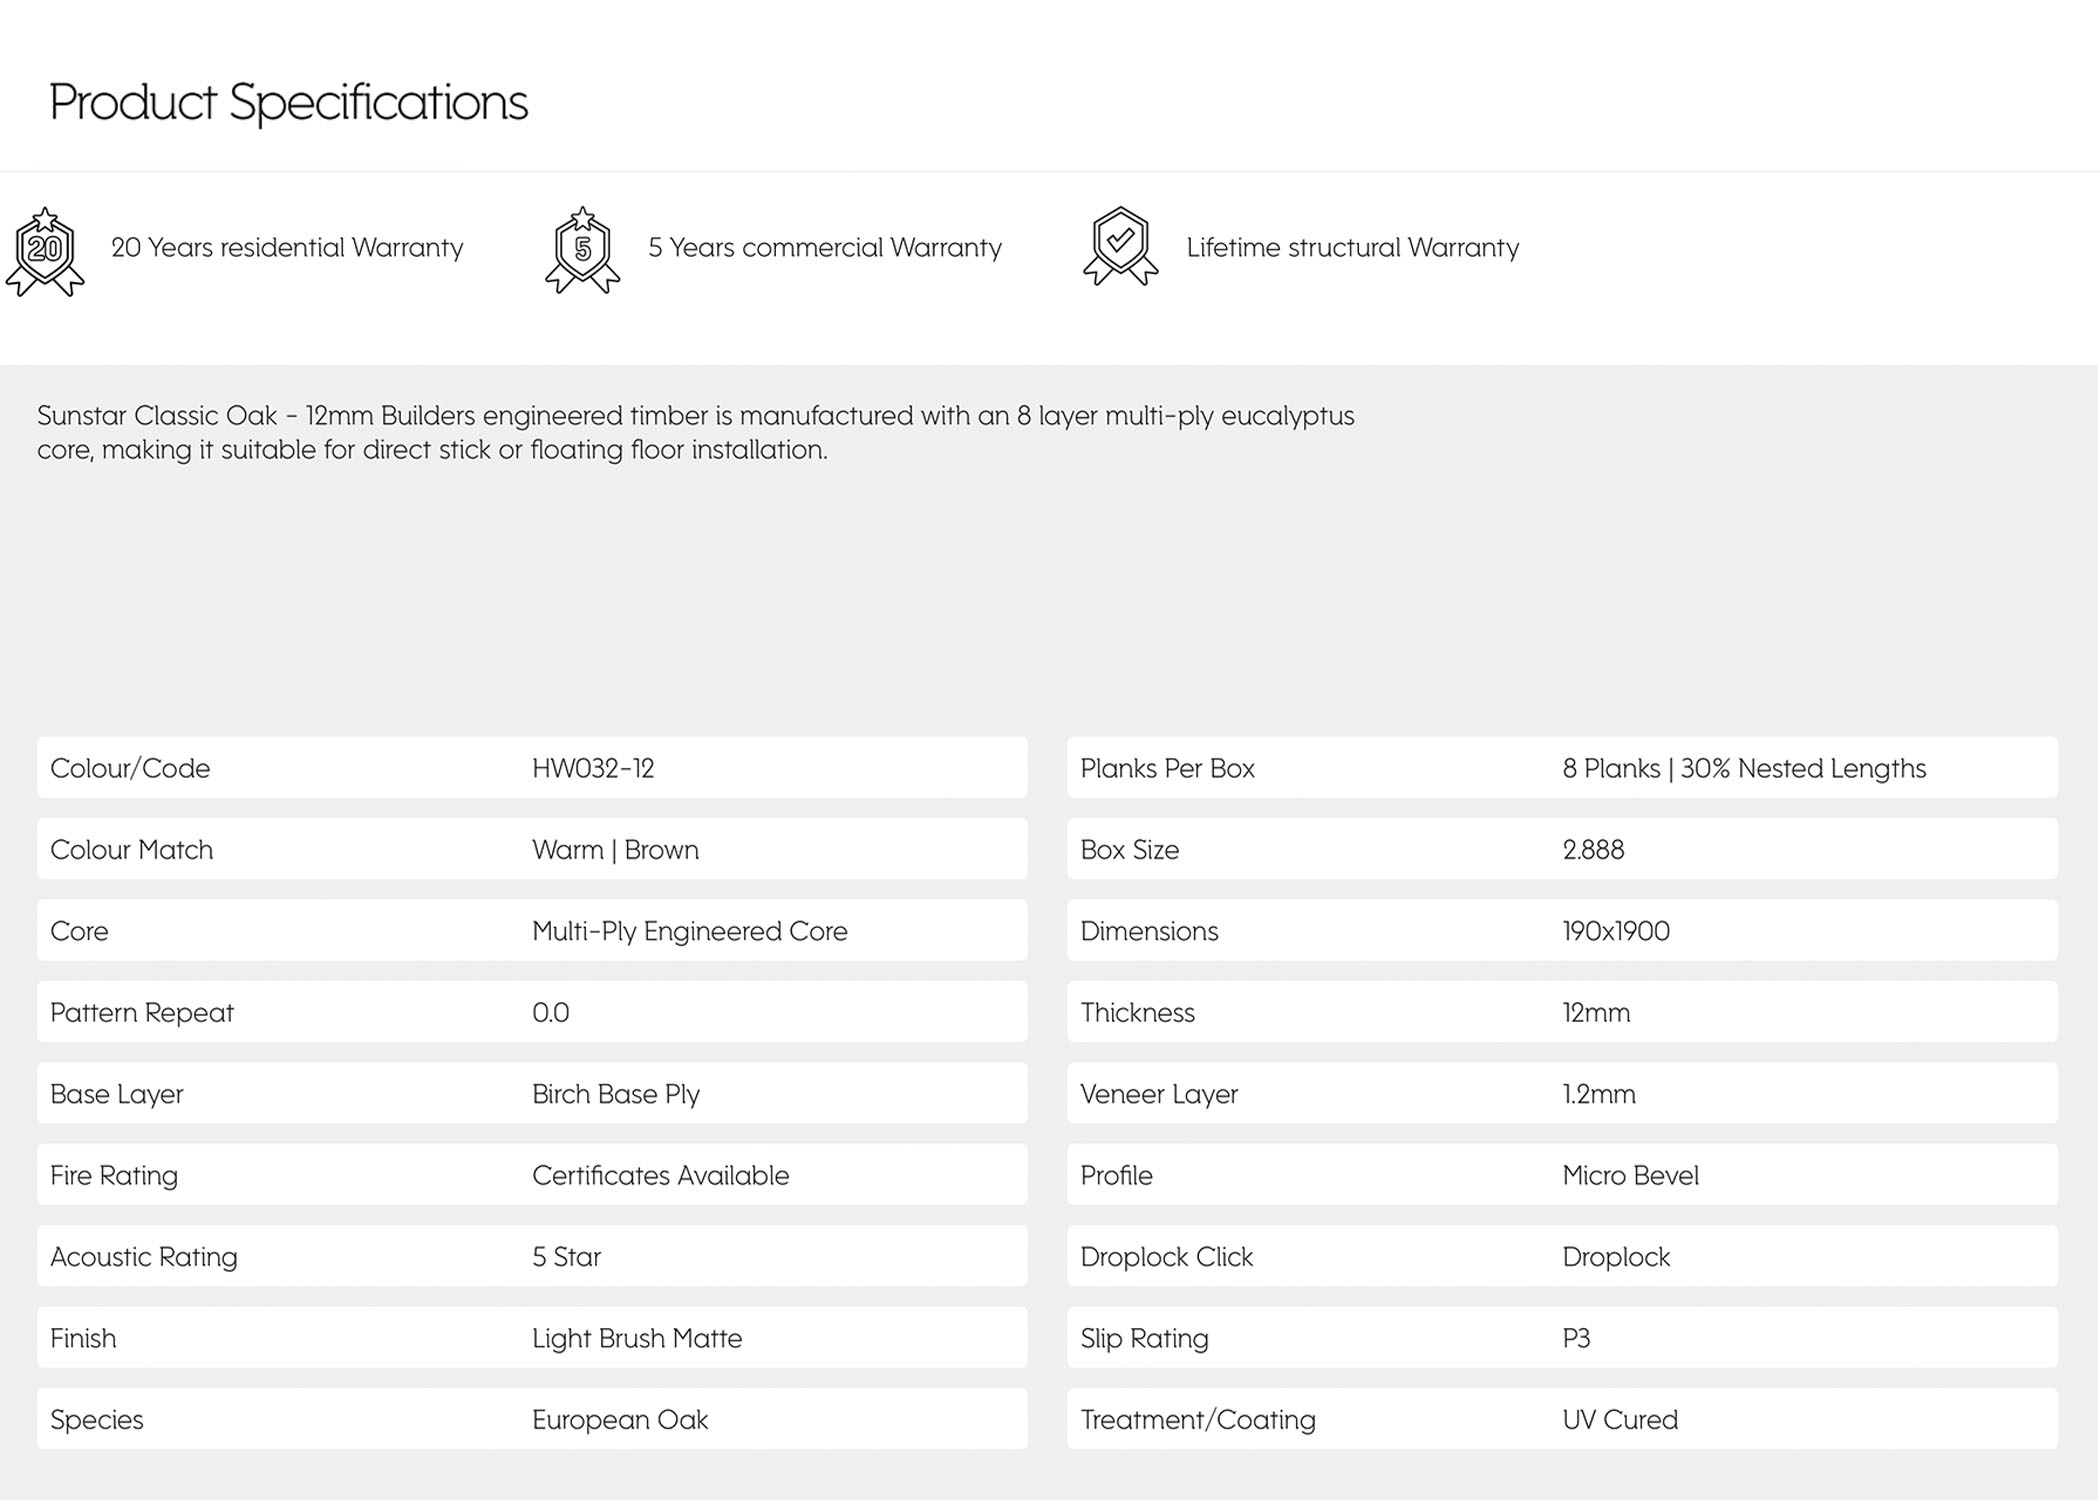Viewport: 2100px width, 1500px height.
Task: Click the Product Specifications heading
Action: [x=288, y=102]
